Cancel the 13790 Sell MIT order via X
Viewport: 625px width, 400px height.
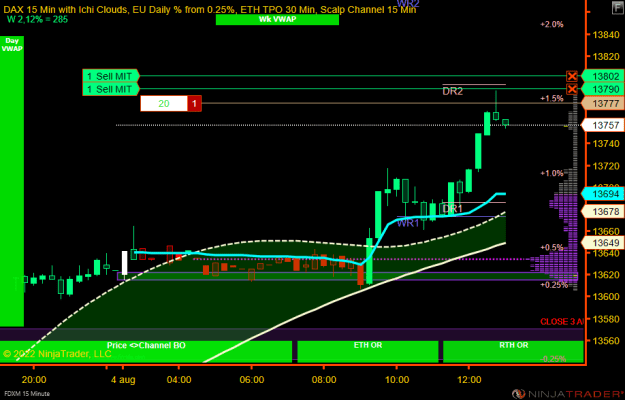point(572,89)
